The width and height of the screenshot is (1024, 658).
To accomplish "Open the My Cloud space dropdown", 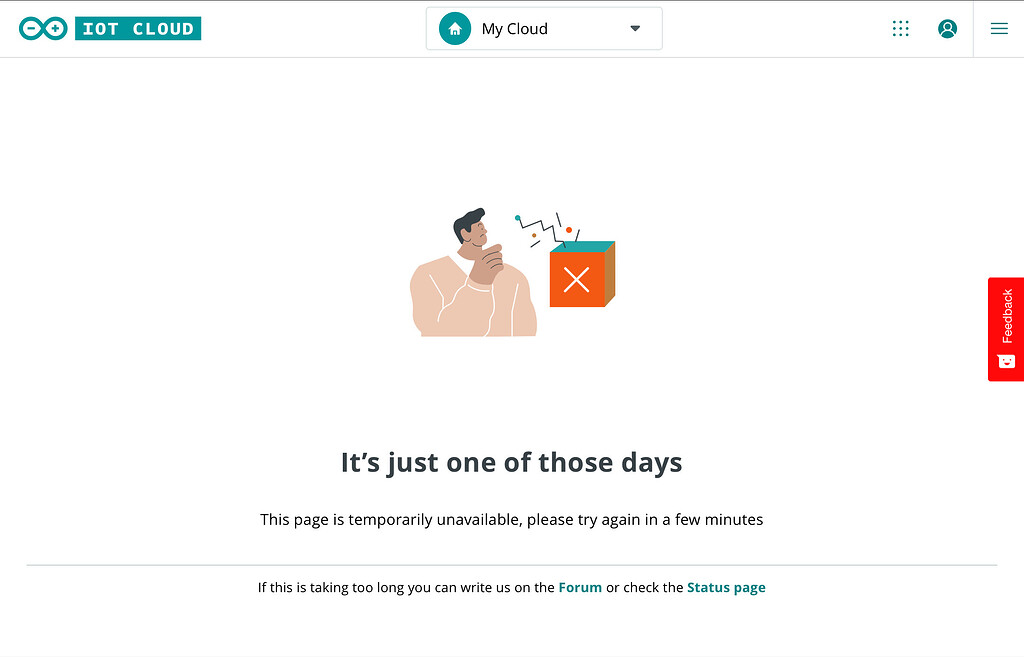I will (x=544, y=29).
